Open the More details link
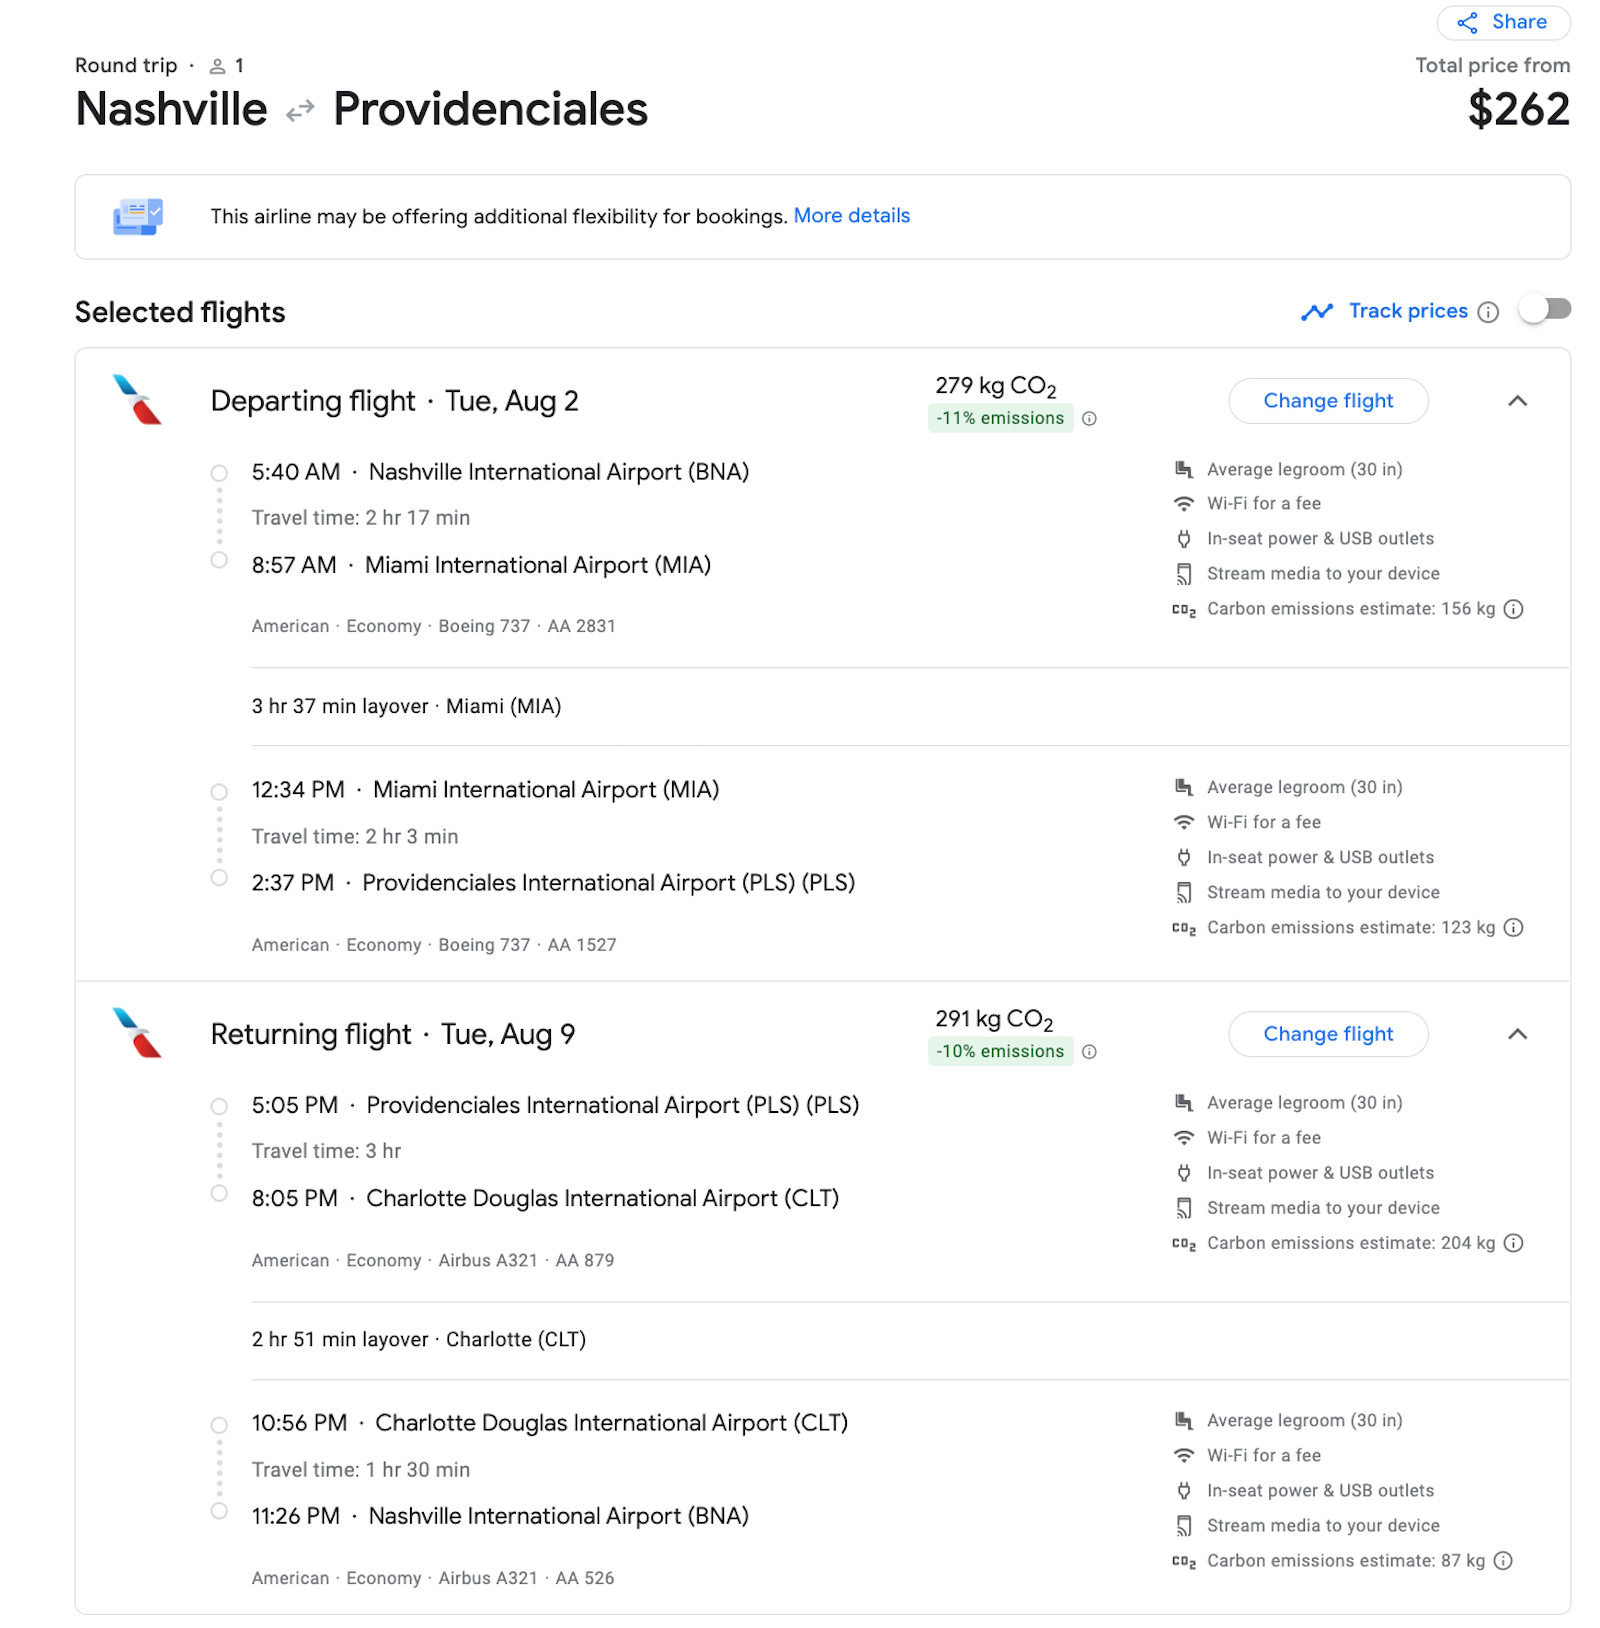 (851, 215)
